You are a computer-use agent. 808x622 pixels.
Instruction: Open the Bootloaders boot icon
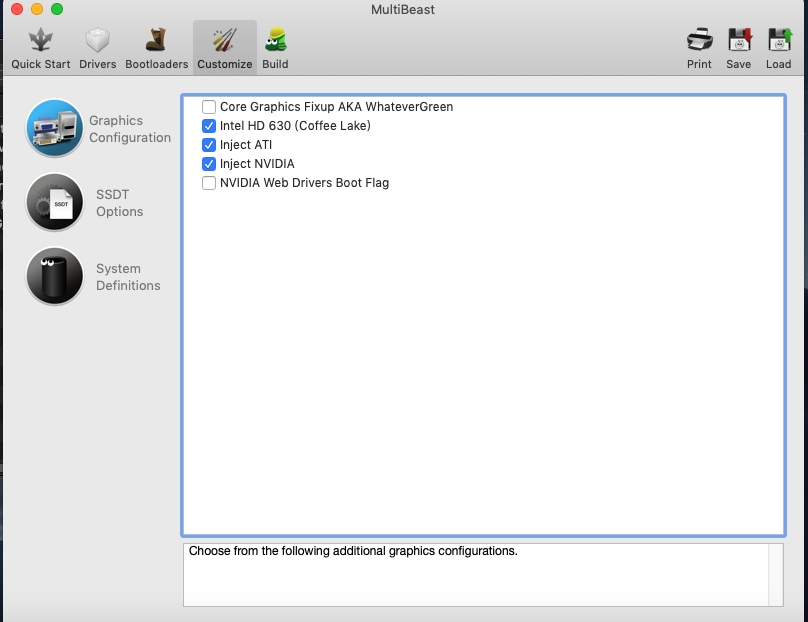(x=156, y=40)
